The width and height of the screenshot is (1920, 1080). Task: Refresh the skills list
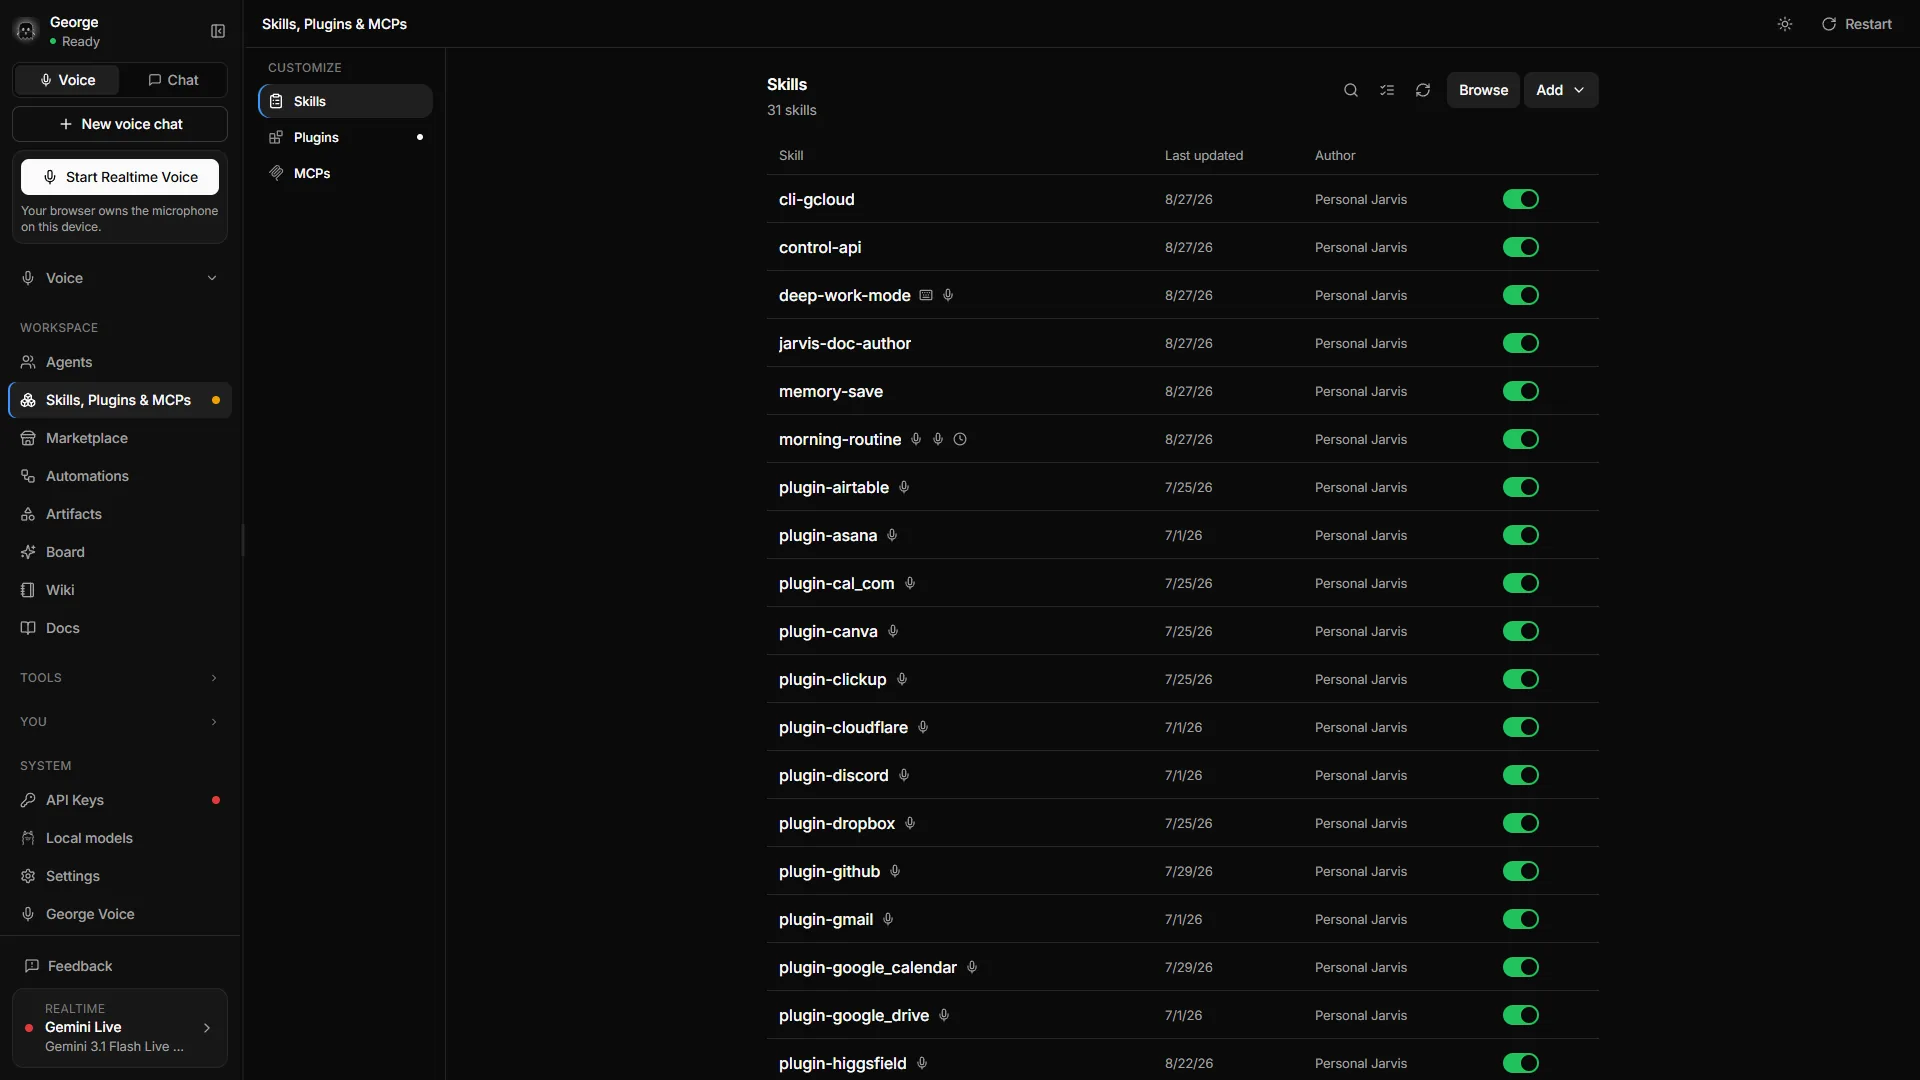[x=1423, y=90]
